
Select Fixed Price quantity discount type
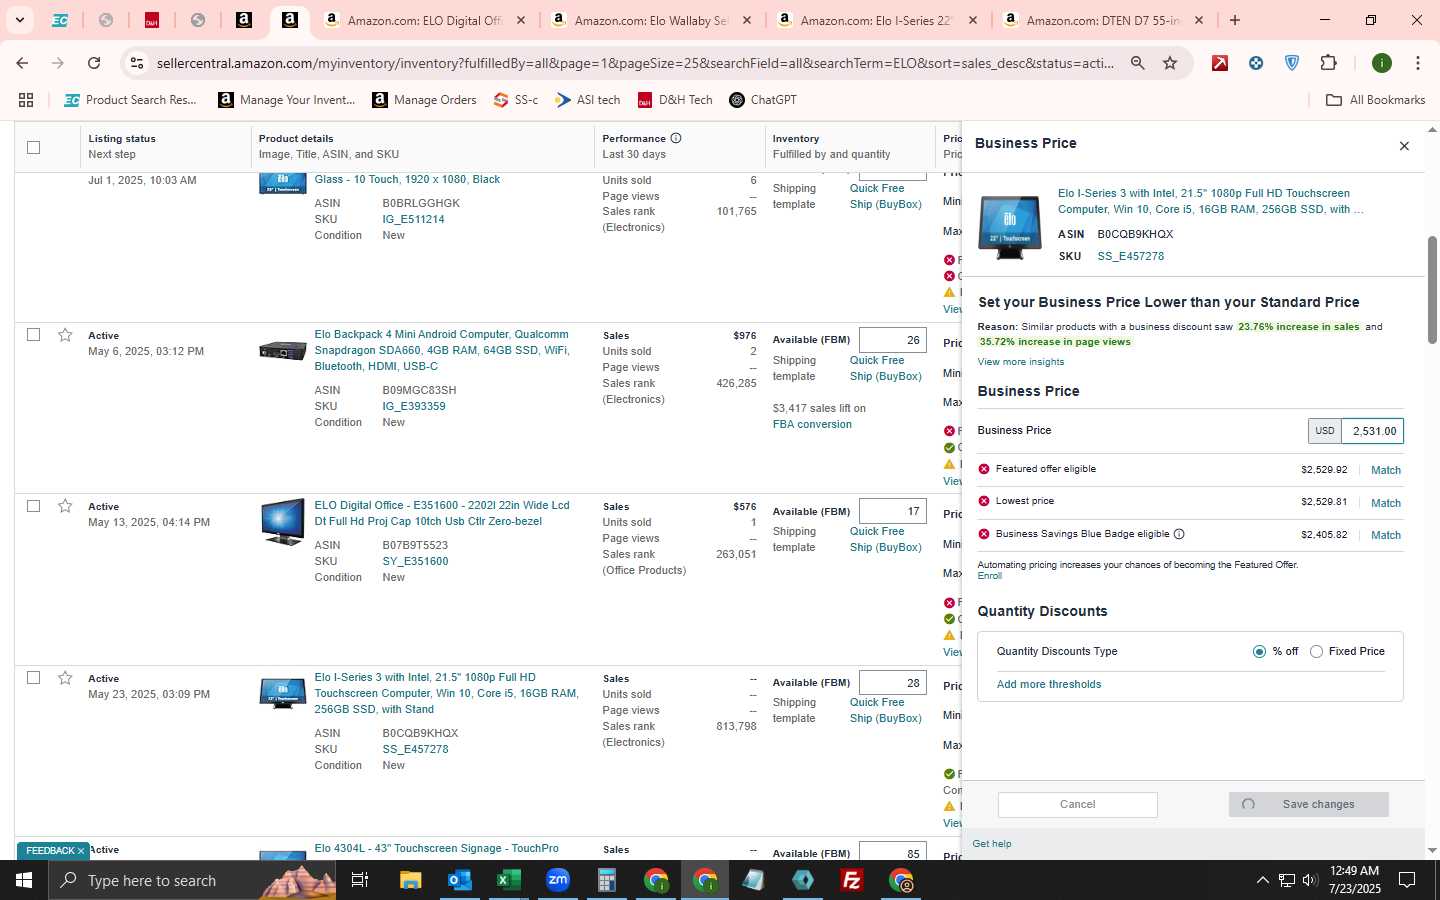point(1316,651)
